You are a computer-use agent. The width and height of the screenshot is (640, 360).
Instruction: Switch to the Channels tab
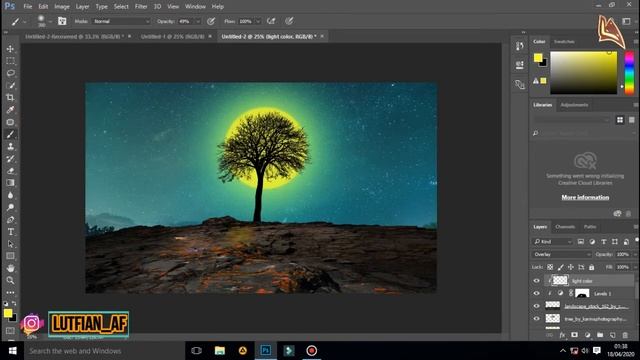(x=565, y=227)
